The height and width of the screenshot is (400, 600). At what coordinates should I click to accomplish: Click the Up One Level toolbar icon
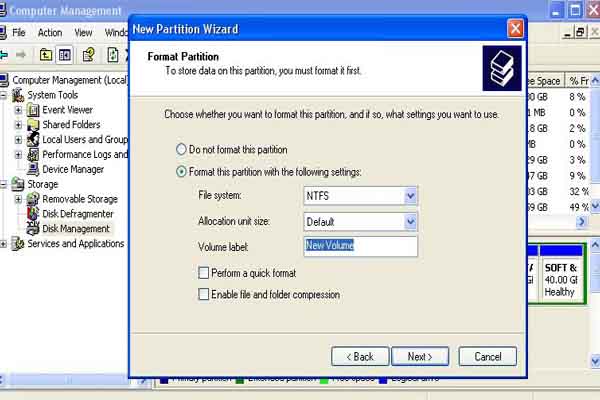coord(44,54)
